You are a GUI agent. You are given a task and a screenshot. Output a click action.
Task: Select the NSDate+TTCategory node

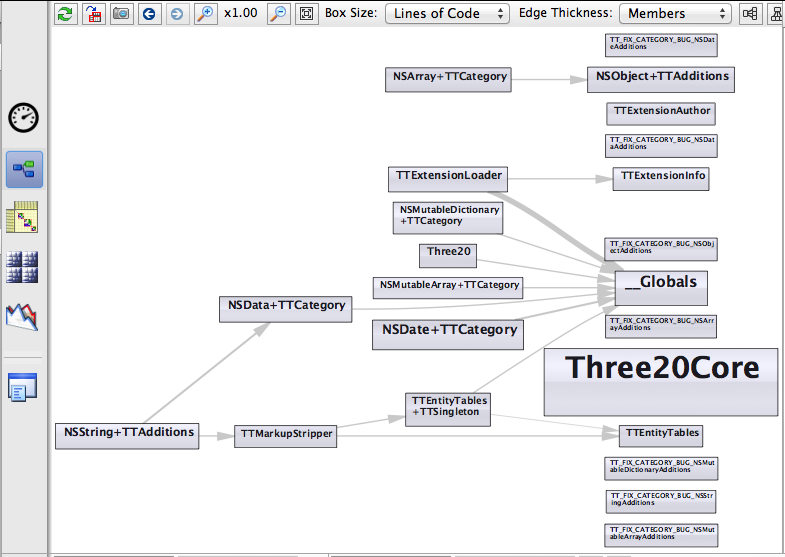(448, 335)
